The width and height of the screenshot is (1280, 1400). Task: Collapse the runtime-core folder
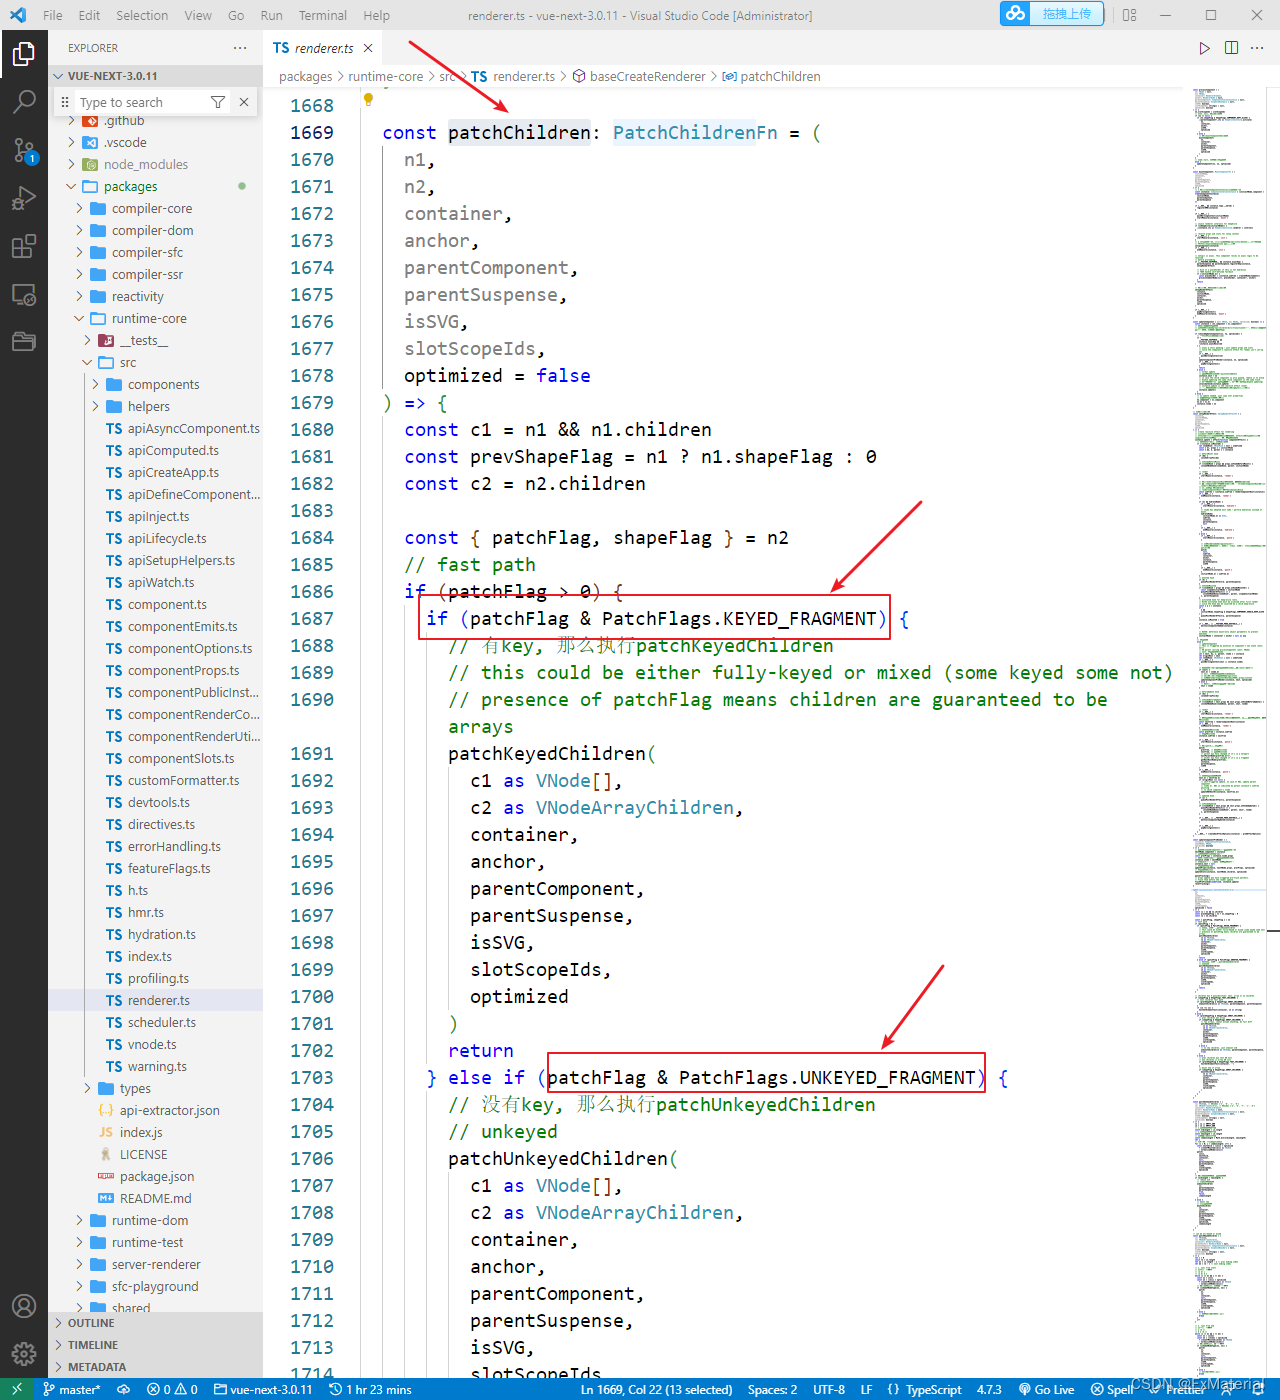click(x=155, y=318)
